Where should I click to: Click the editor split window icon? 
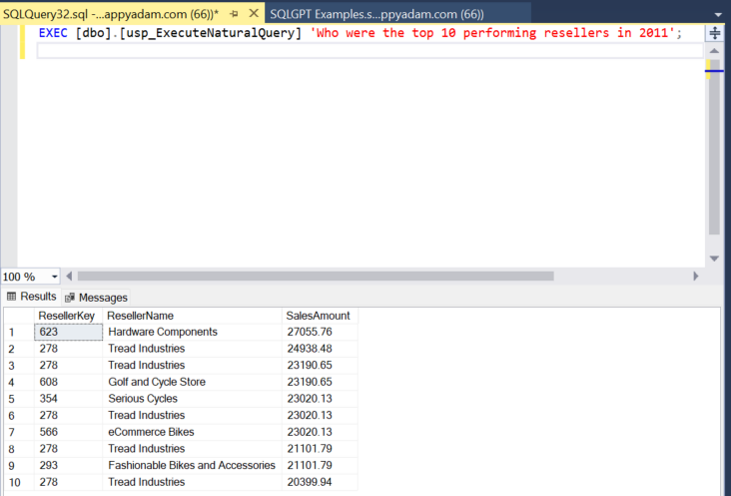(x=714, y=34)
